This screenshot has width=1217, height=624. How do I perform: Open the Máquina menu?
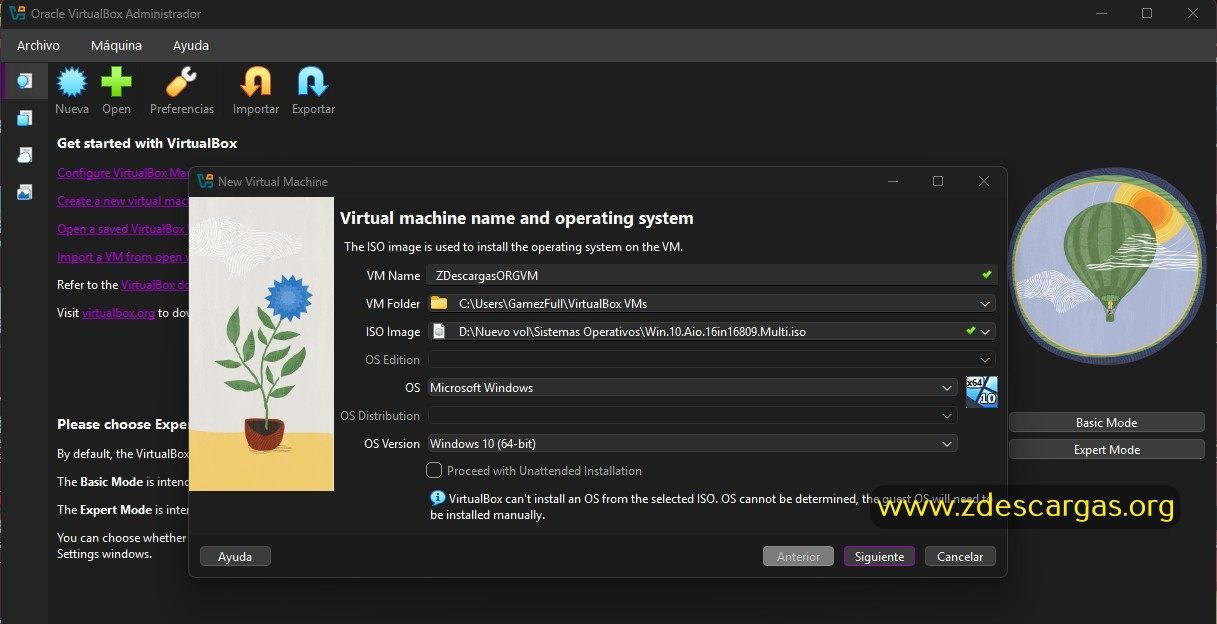click(x=116, y=45)
